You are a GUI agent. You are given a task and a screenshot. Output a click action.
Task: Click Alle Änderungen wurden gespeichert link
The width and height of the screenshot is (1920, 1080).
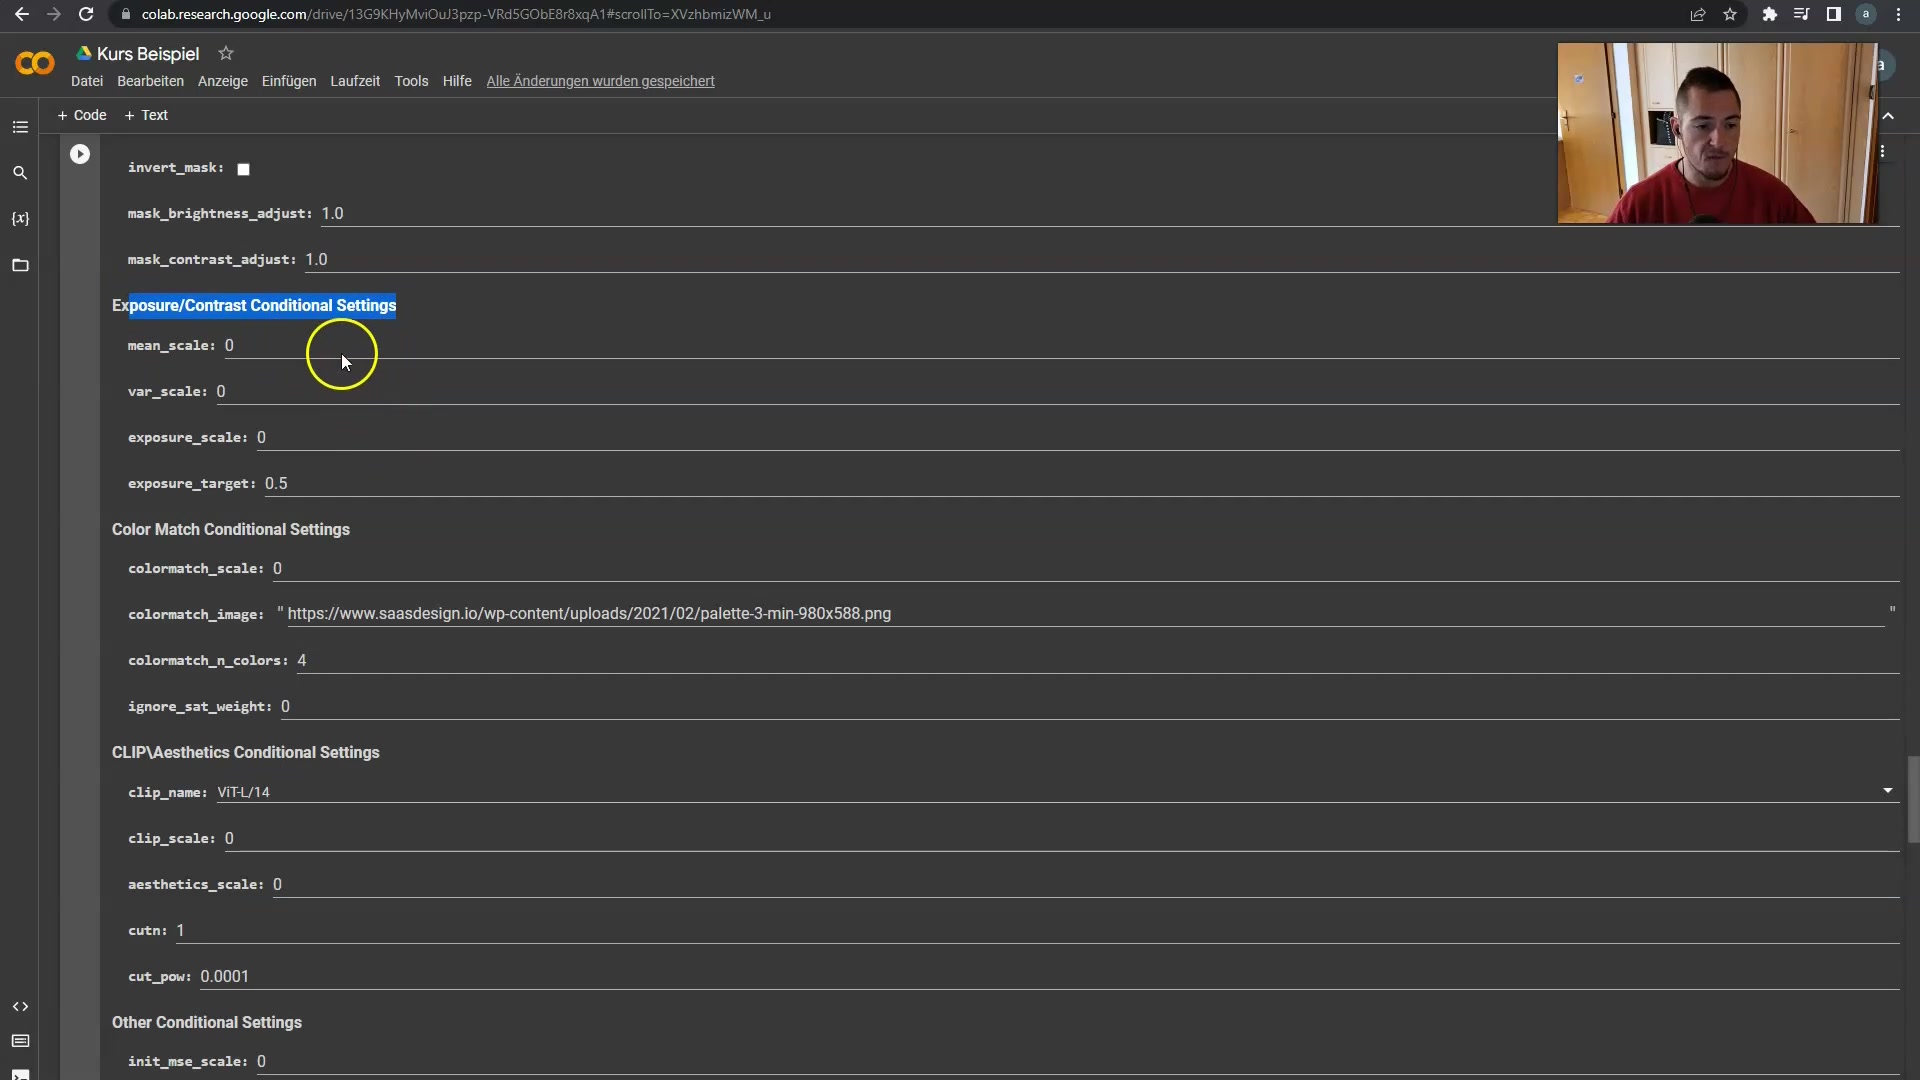click(600, 81)
